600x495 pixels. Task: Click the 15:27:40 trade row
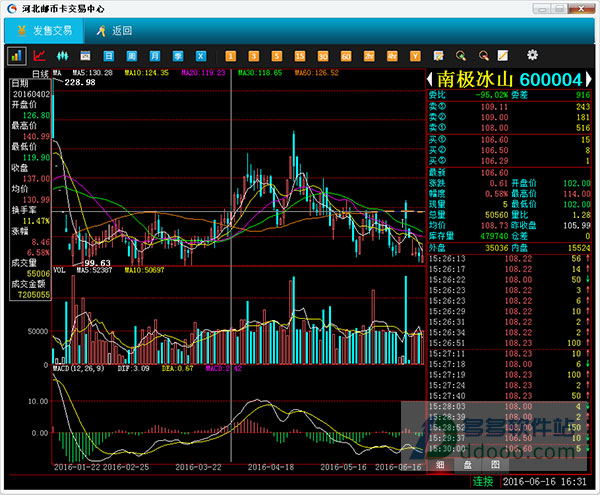[509, 396]
